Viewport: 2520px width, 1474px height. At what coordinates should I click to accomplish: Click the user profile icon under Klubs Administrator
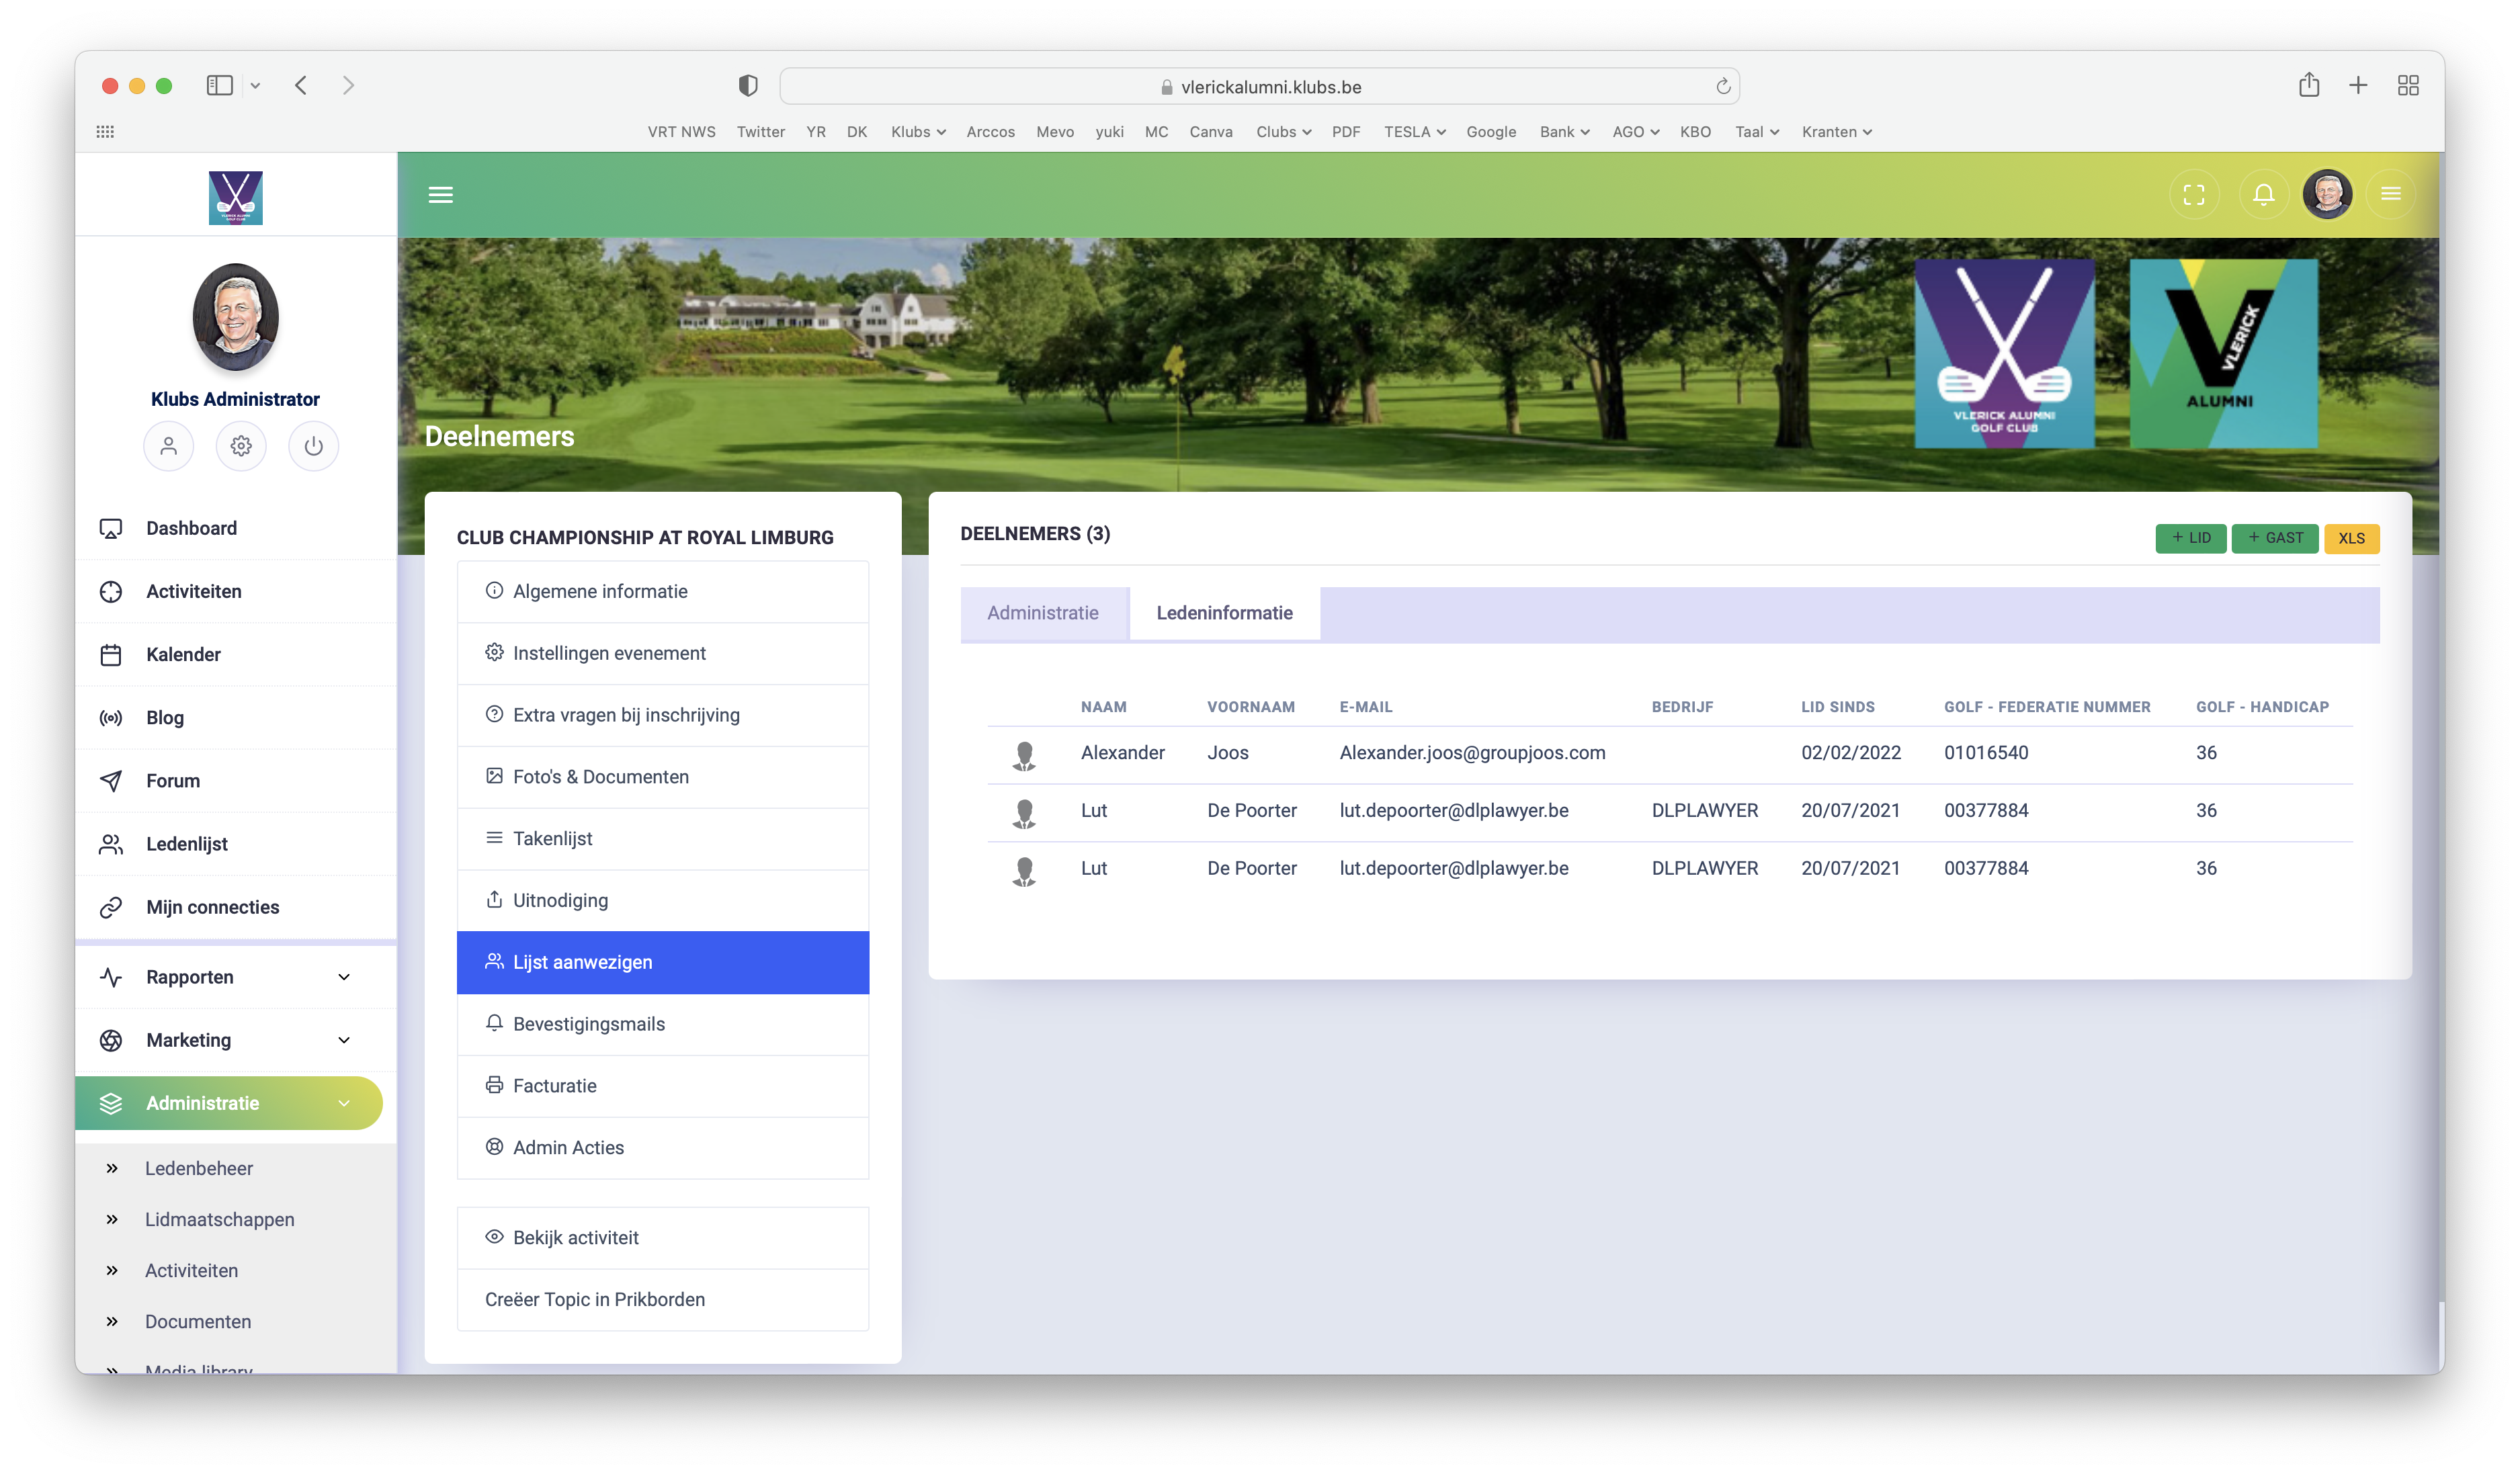coord(168,446)
